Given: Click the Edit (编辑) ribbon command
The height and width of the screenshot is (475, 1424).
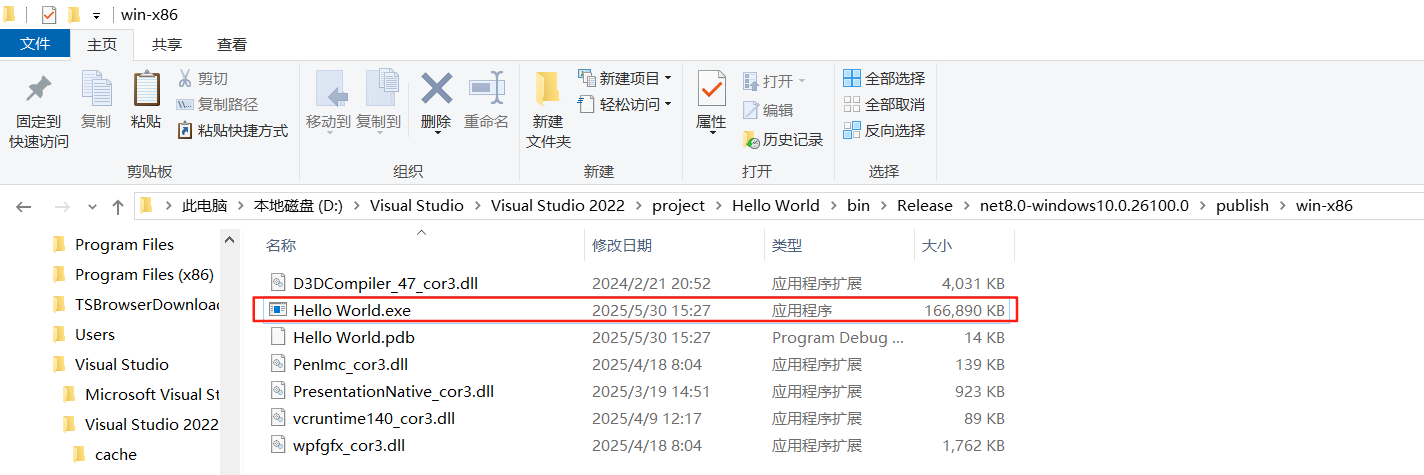Looking at the screenshot, I should pos(768,110).
